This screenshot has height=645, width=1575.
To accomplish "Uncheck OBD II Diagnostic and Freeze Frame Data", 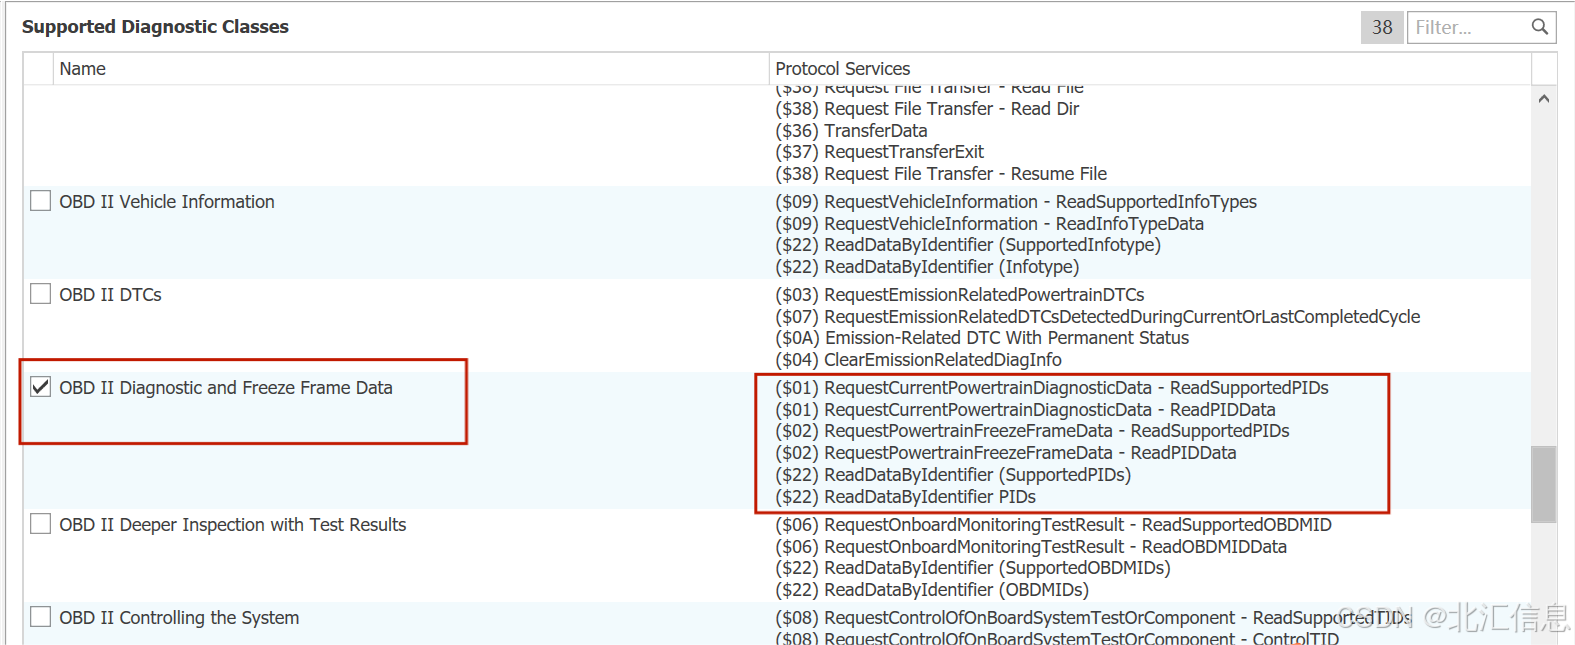I will 41,387.
